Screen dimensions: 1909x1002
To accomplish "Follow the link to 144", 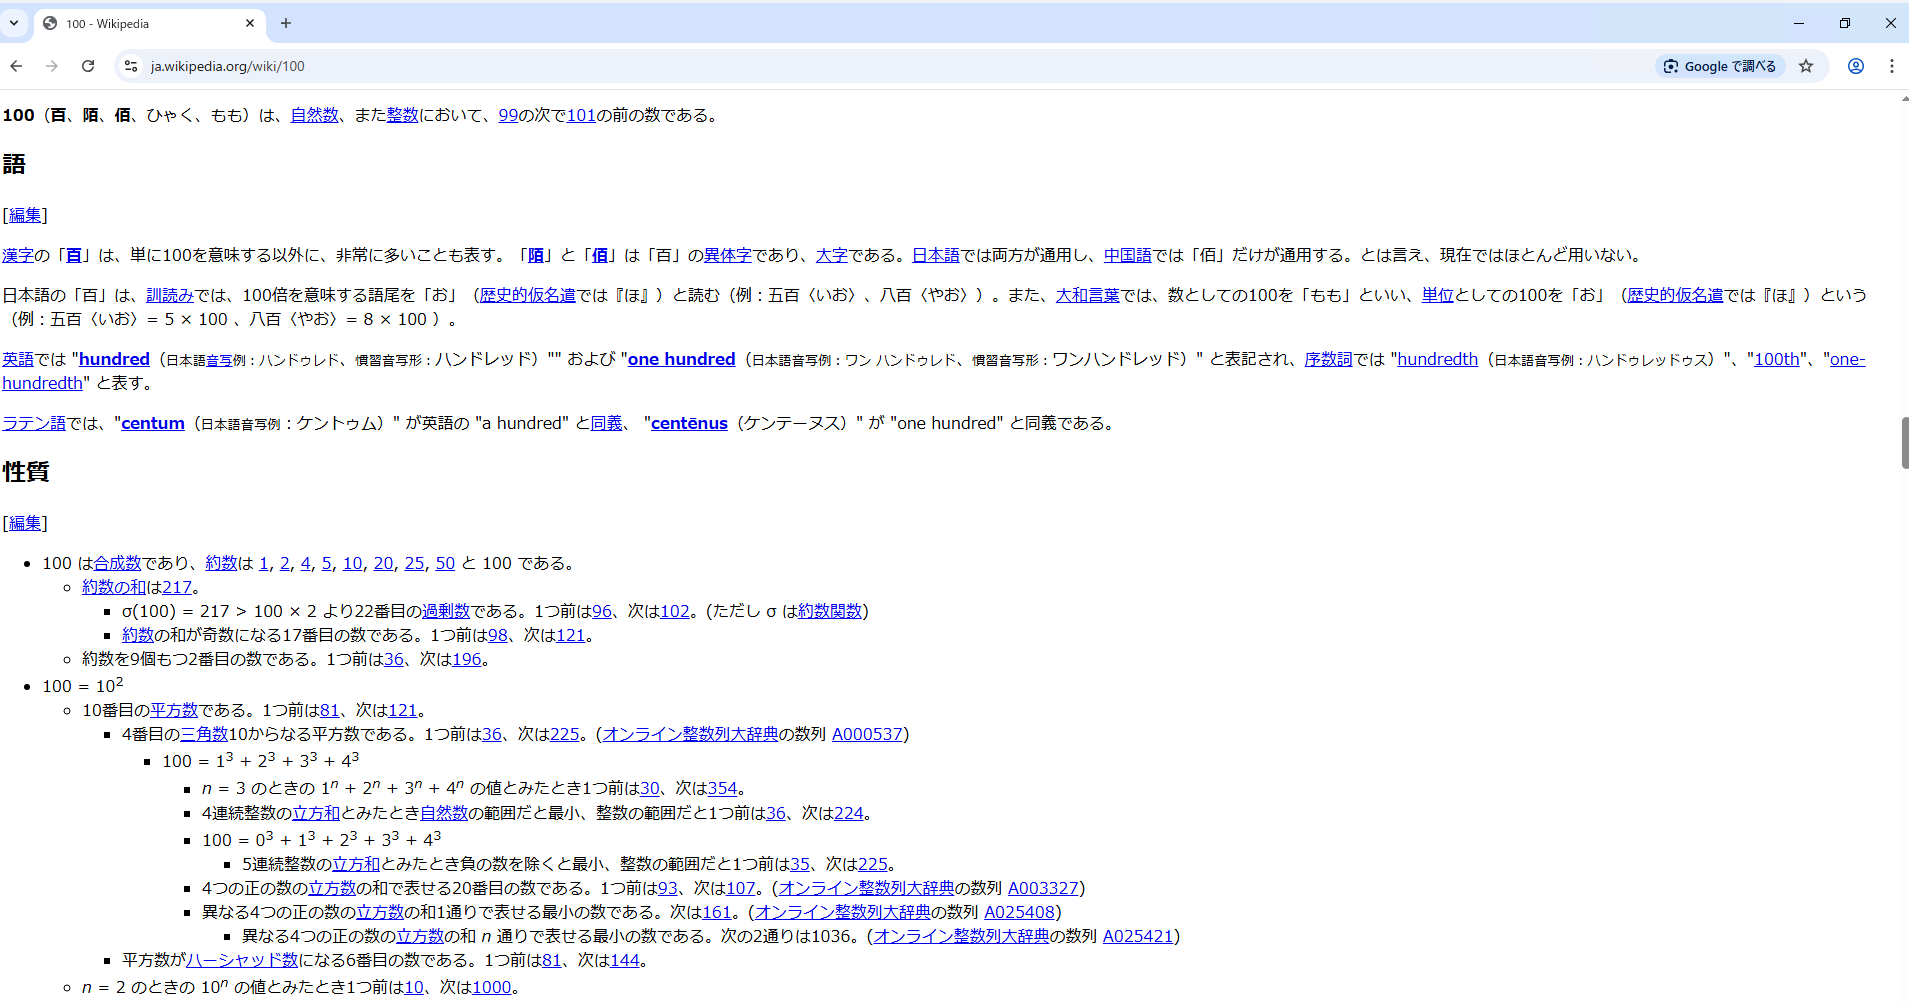I will coord(624,960).
